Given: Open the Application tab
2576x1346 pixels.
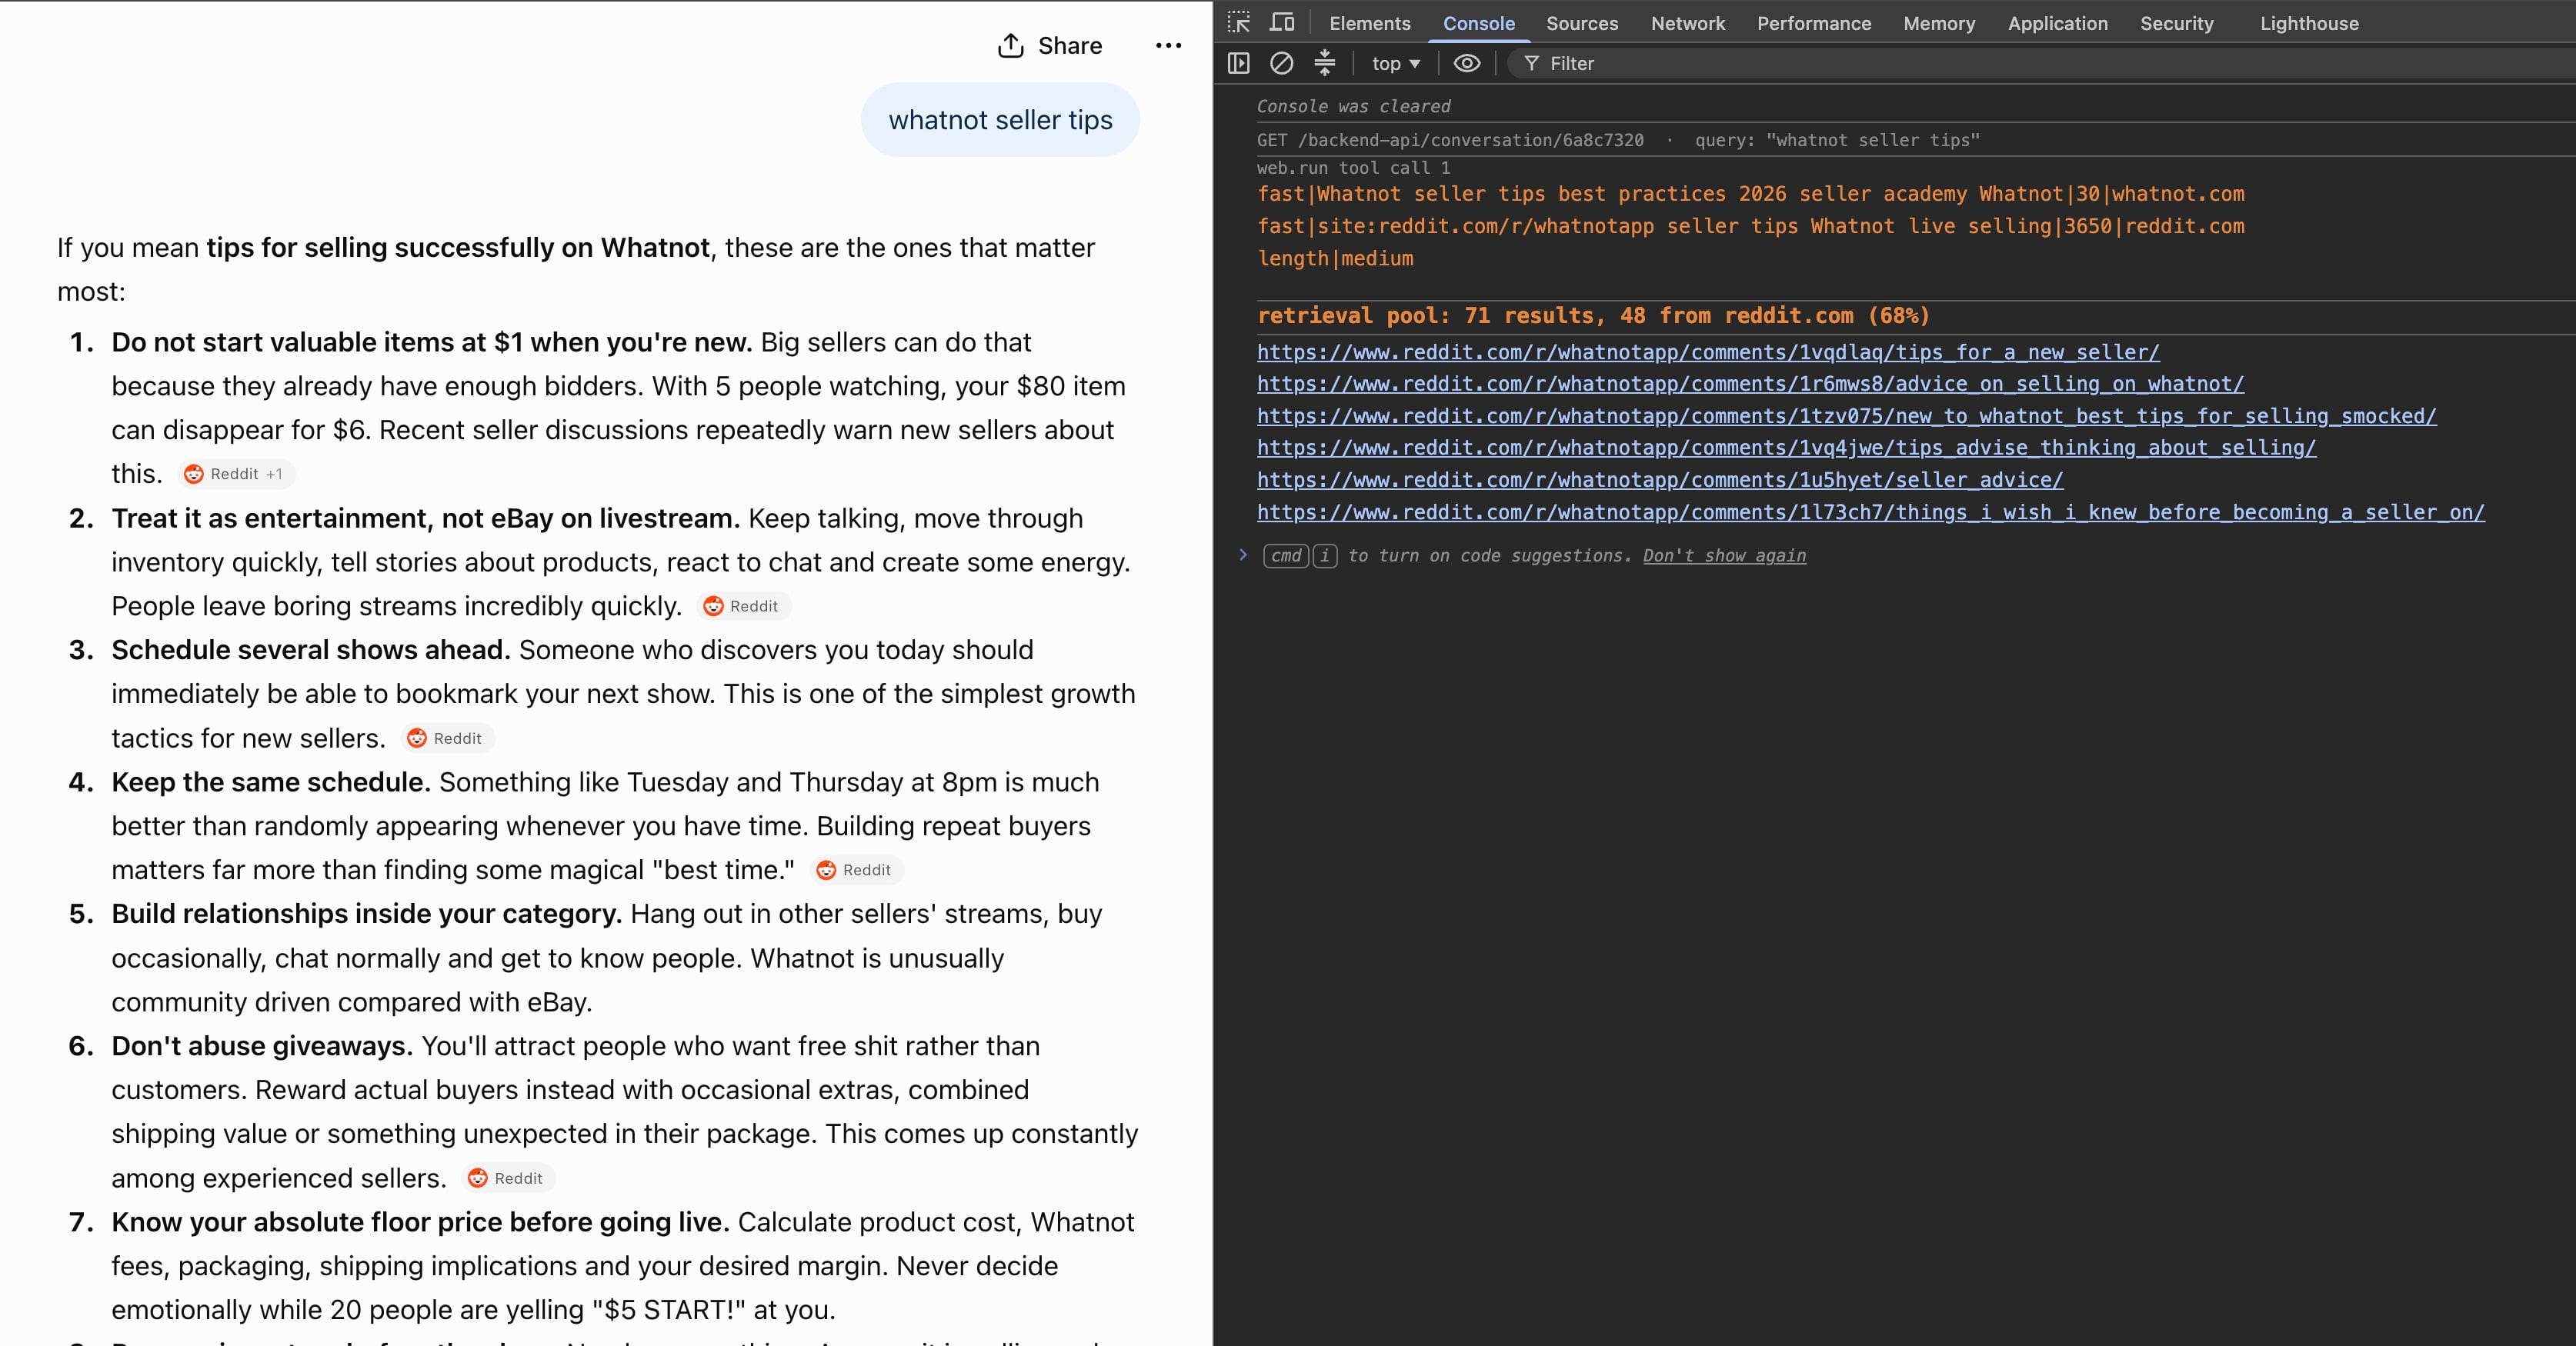Looking at the screenshot, I should pyautogui.click(x=2057, y=23).
